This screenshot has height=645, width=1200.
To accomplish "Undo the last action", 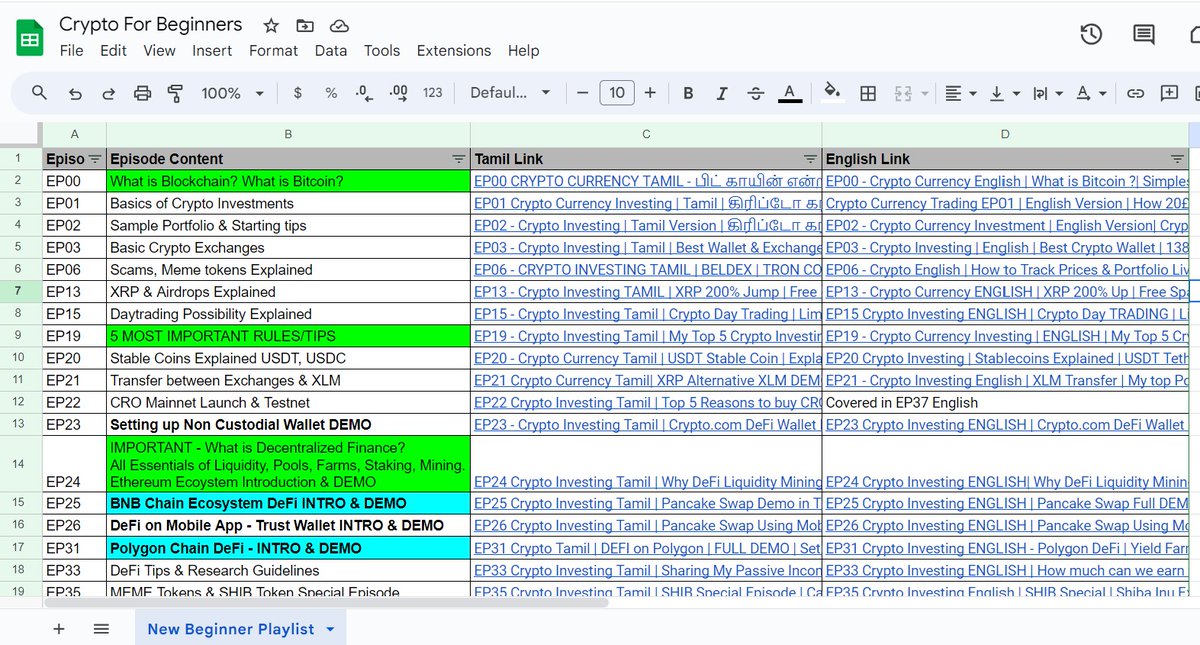I will (x=75, y=93).
